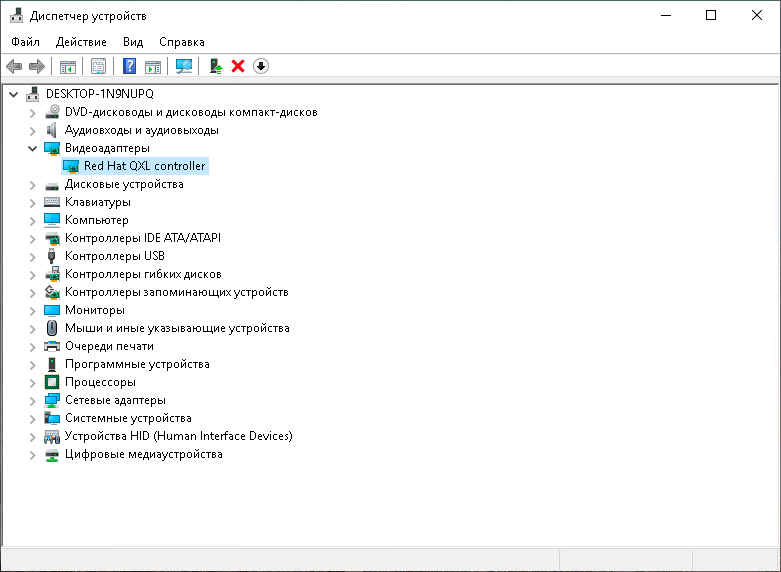781x572 pixels.
Task: Click the network adapters icon
Action: pos(52,400)
